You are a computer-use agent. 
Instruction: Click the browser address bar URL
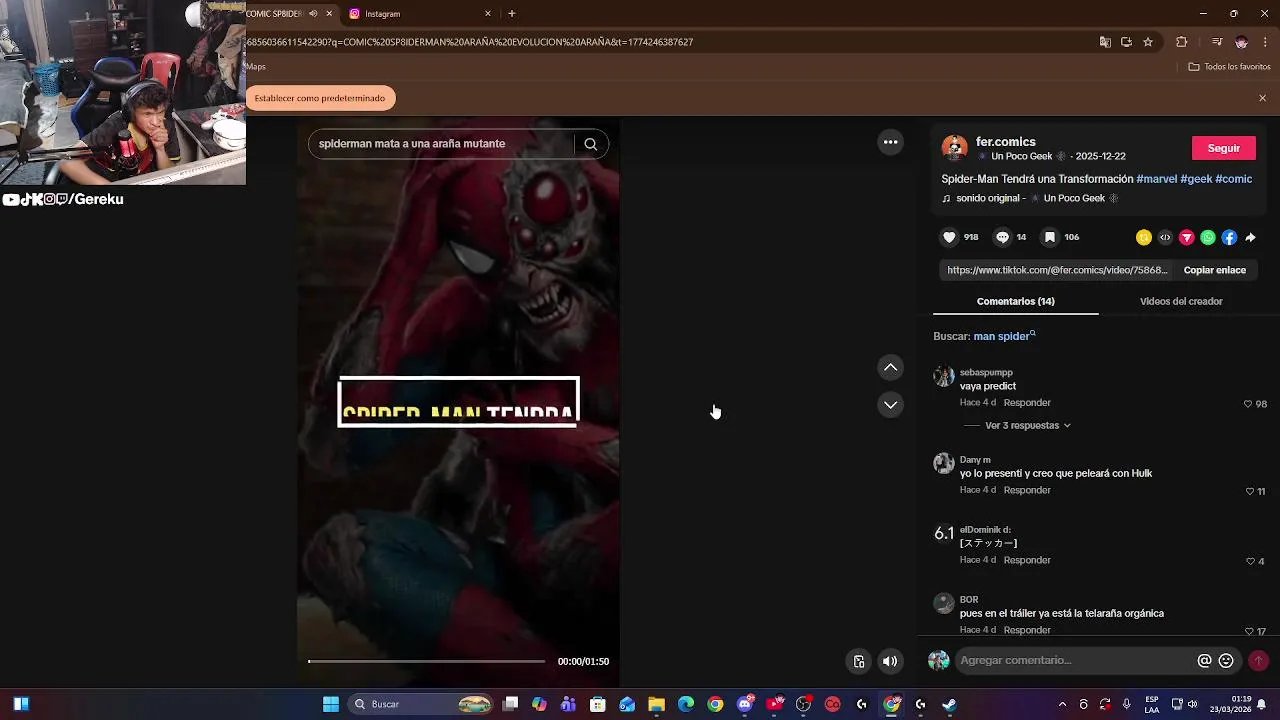coord(470,42)
